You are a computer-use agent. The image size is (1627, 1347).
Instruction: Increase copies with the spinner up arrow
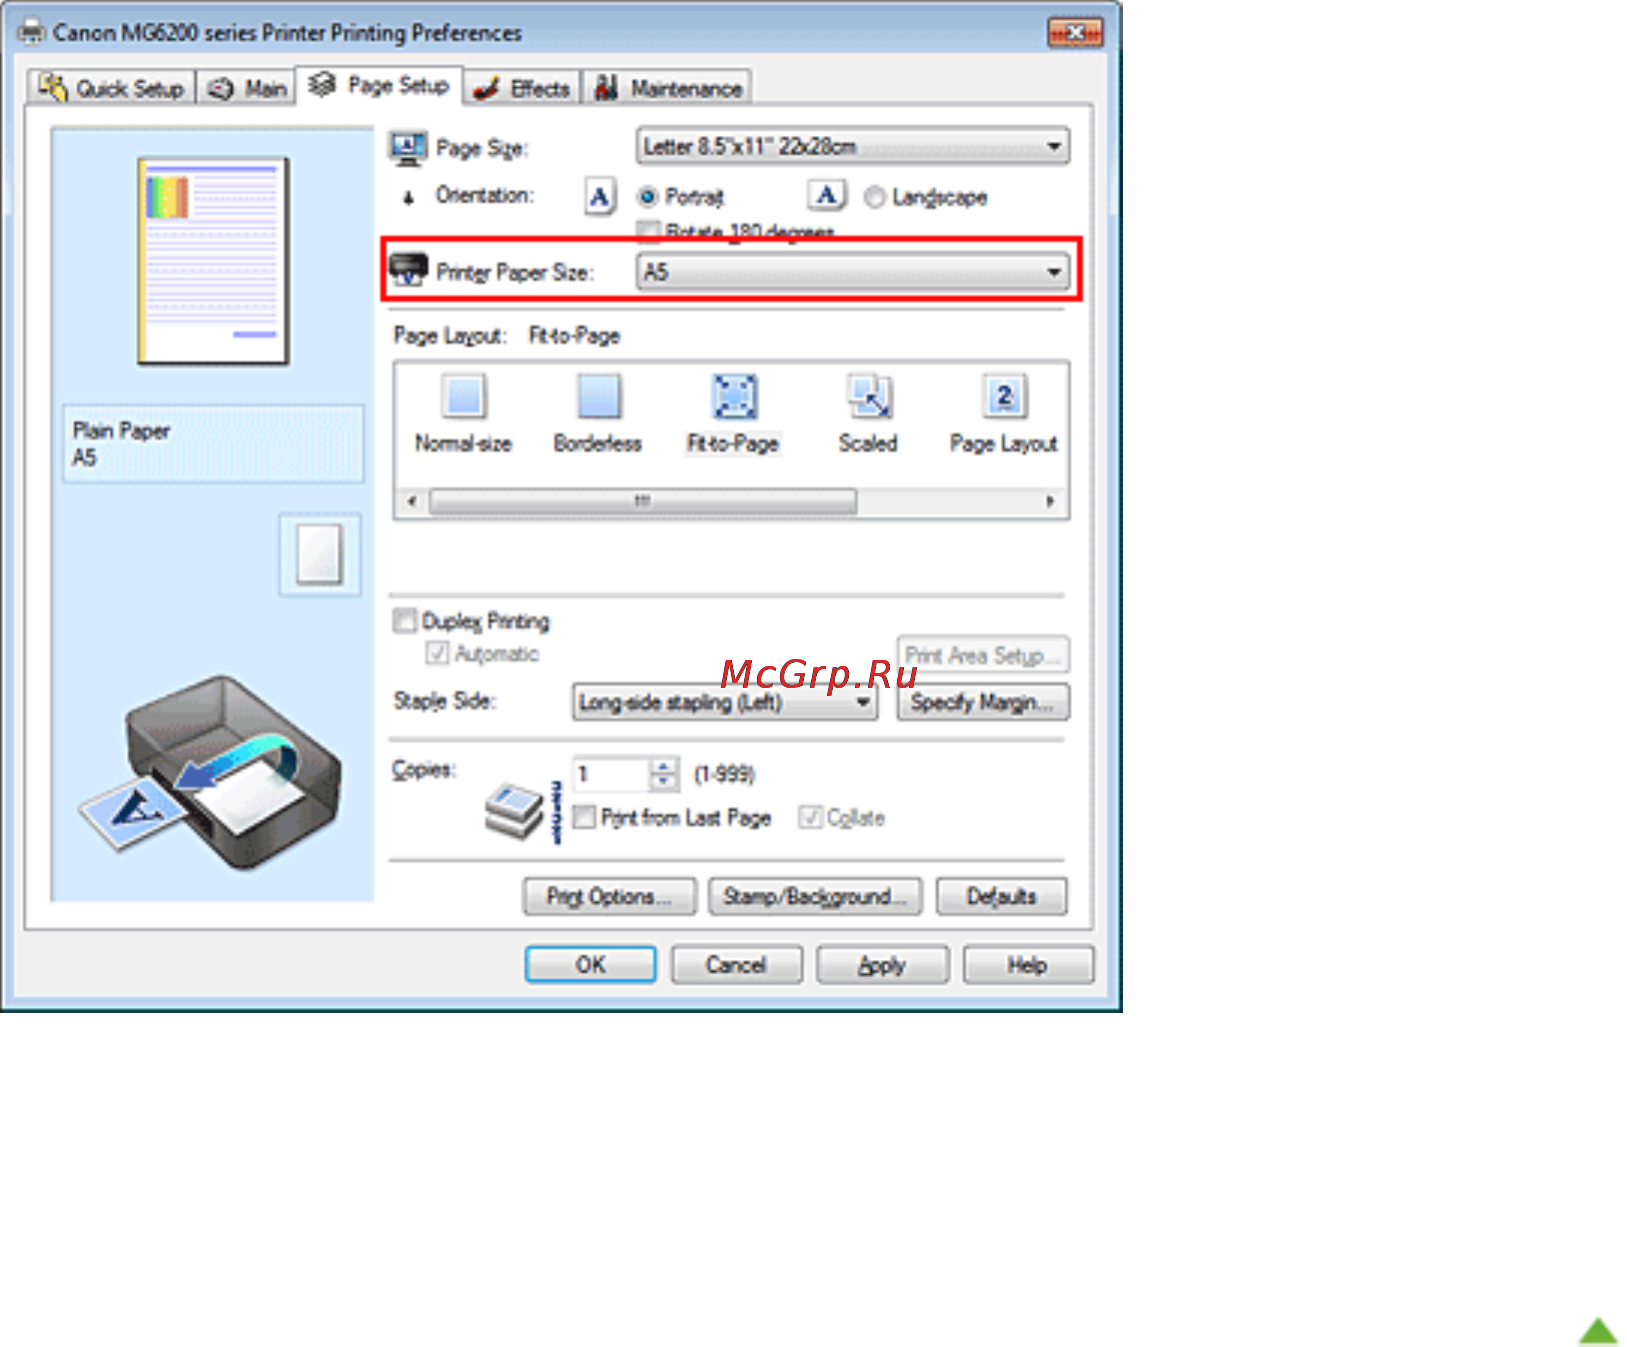pos(663,766)
